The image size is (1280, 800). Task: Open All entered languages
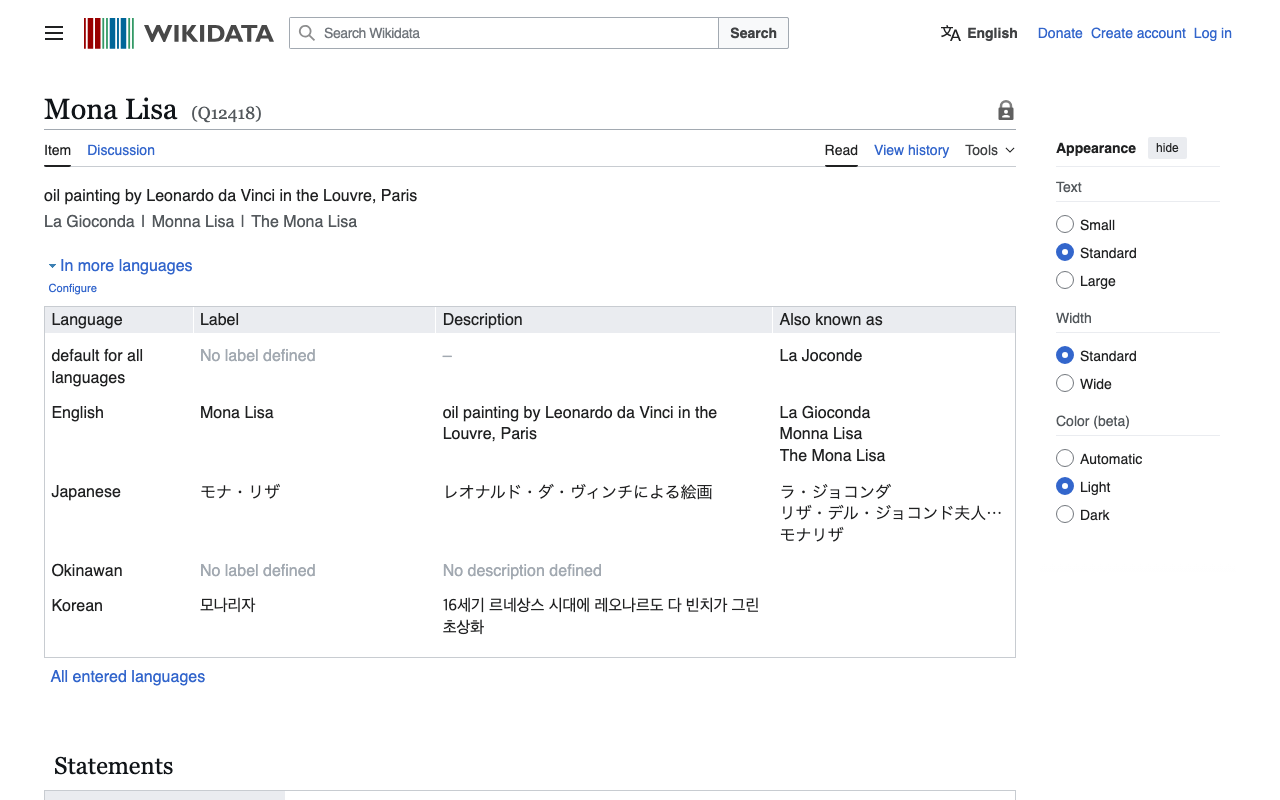(127, 676)
